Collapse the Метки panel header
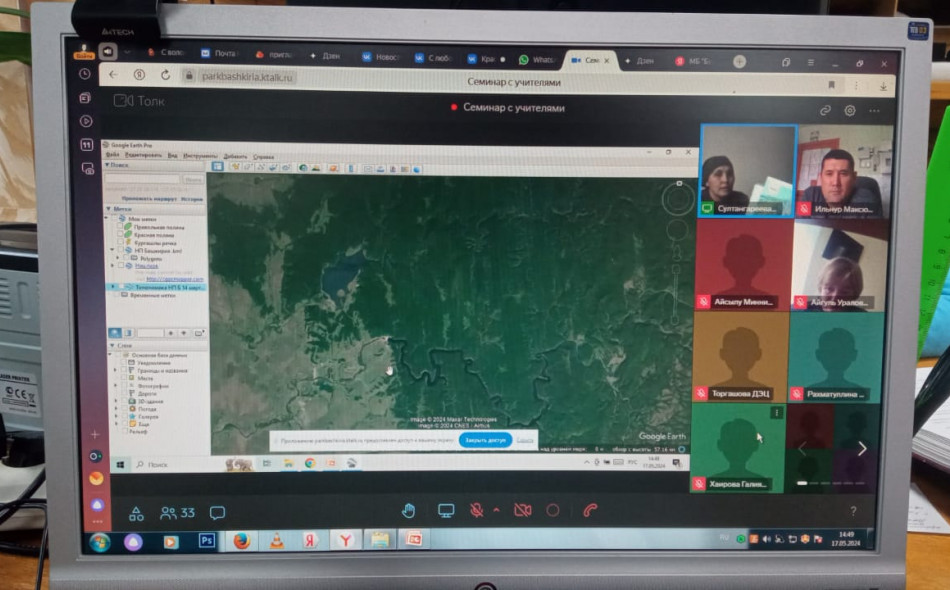This screenshot has width=950, height=590. pos(108,209)
